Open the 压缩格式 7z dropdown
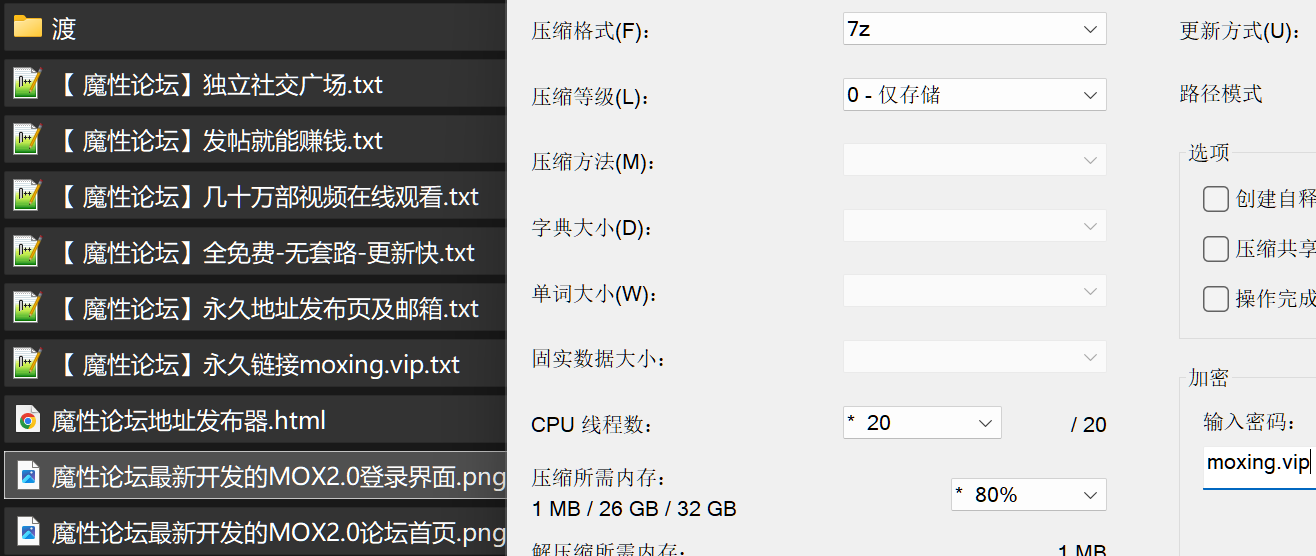This screenshot has height=556, width=1316. tap(974, 29)
